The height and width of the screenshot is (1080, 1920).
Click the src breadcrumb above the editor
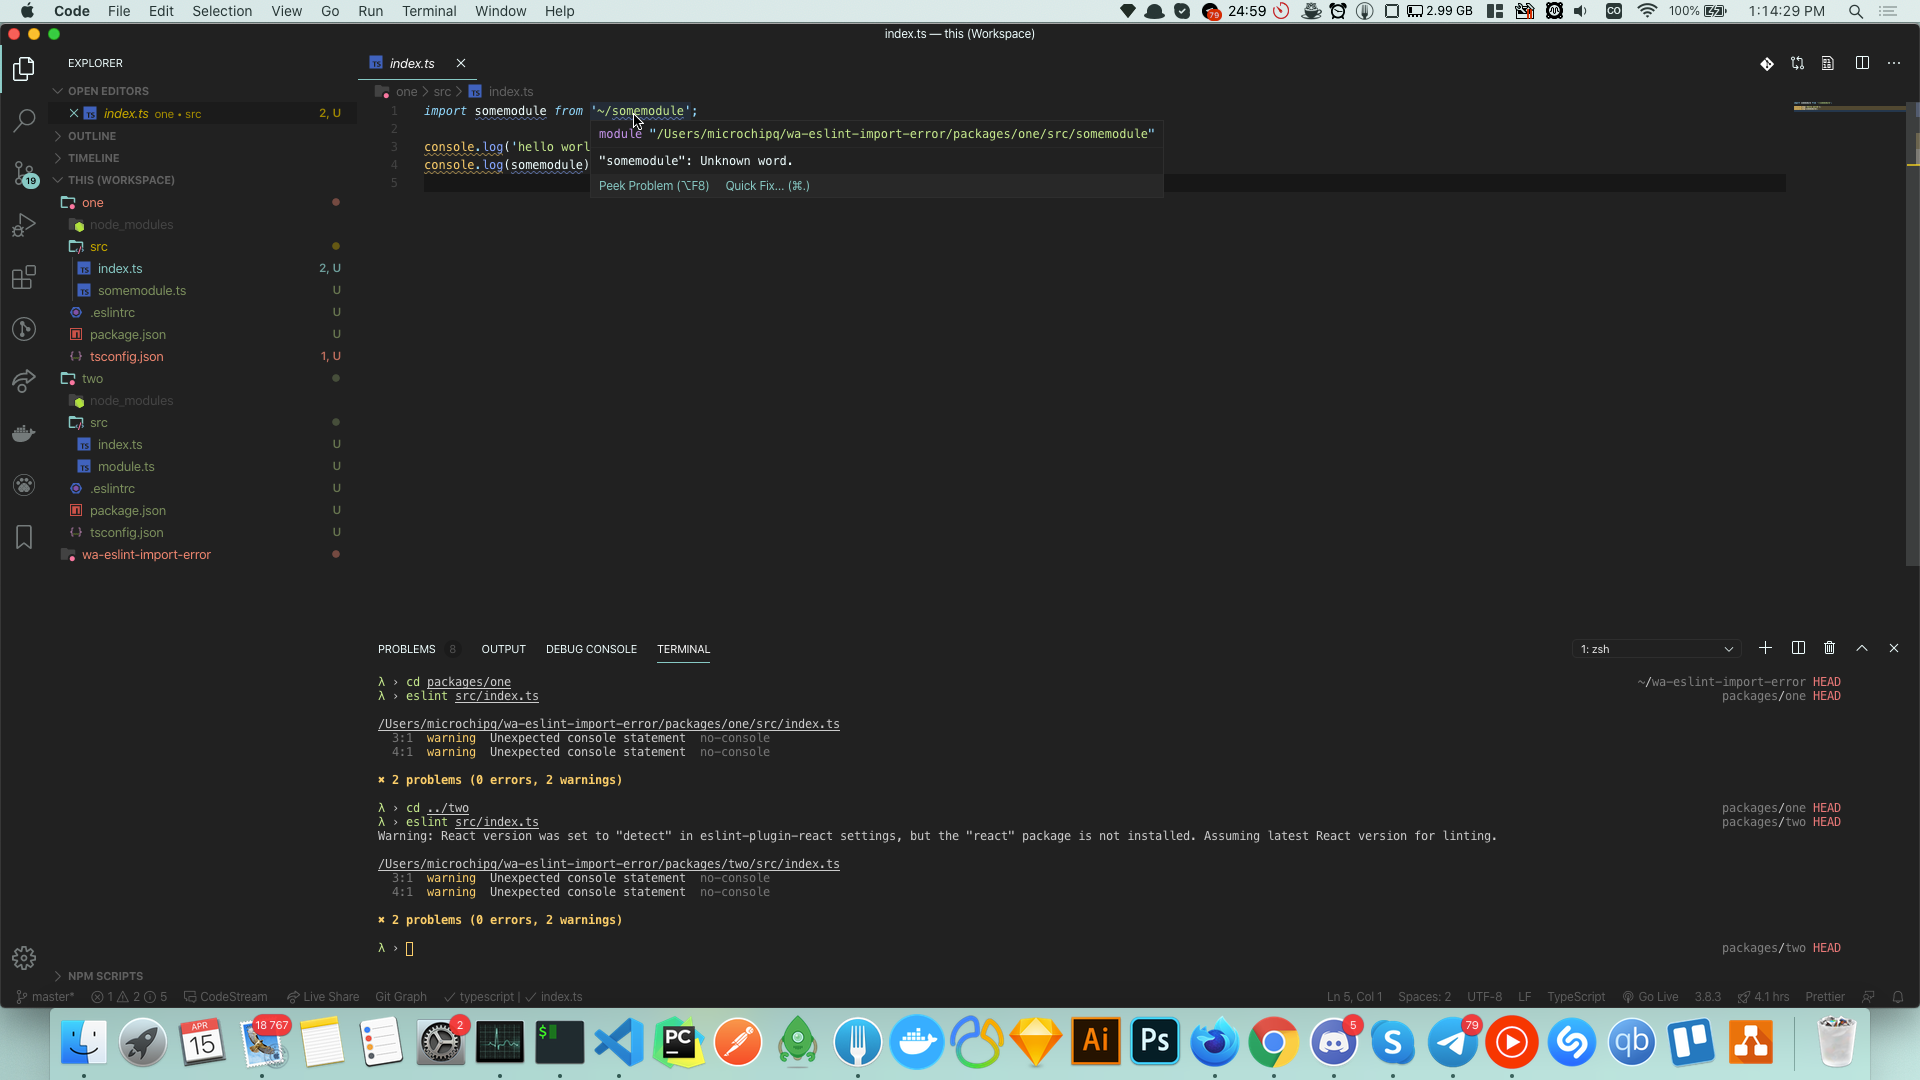(x=443, y=91)
